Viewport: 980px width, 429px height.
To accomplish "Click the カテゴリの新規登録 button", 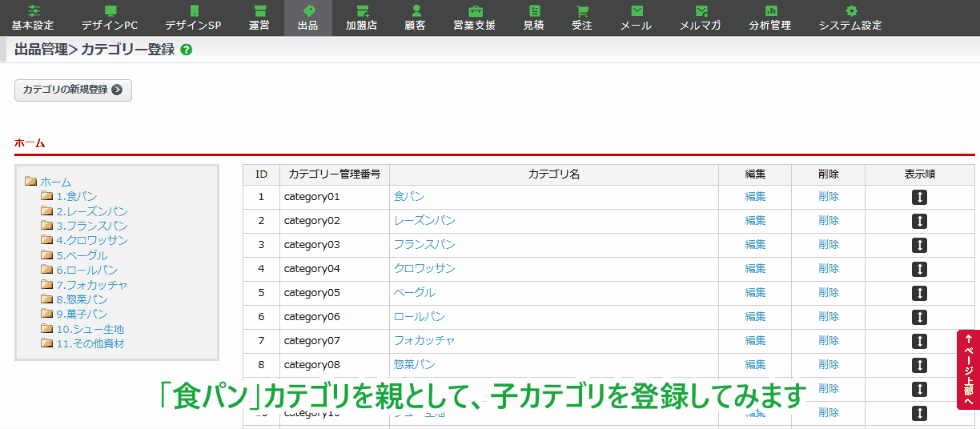I will (x=73, y=90).
